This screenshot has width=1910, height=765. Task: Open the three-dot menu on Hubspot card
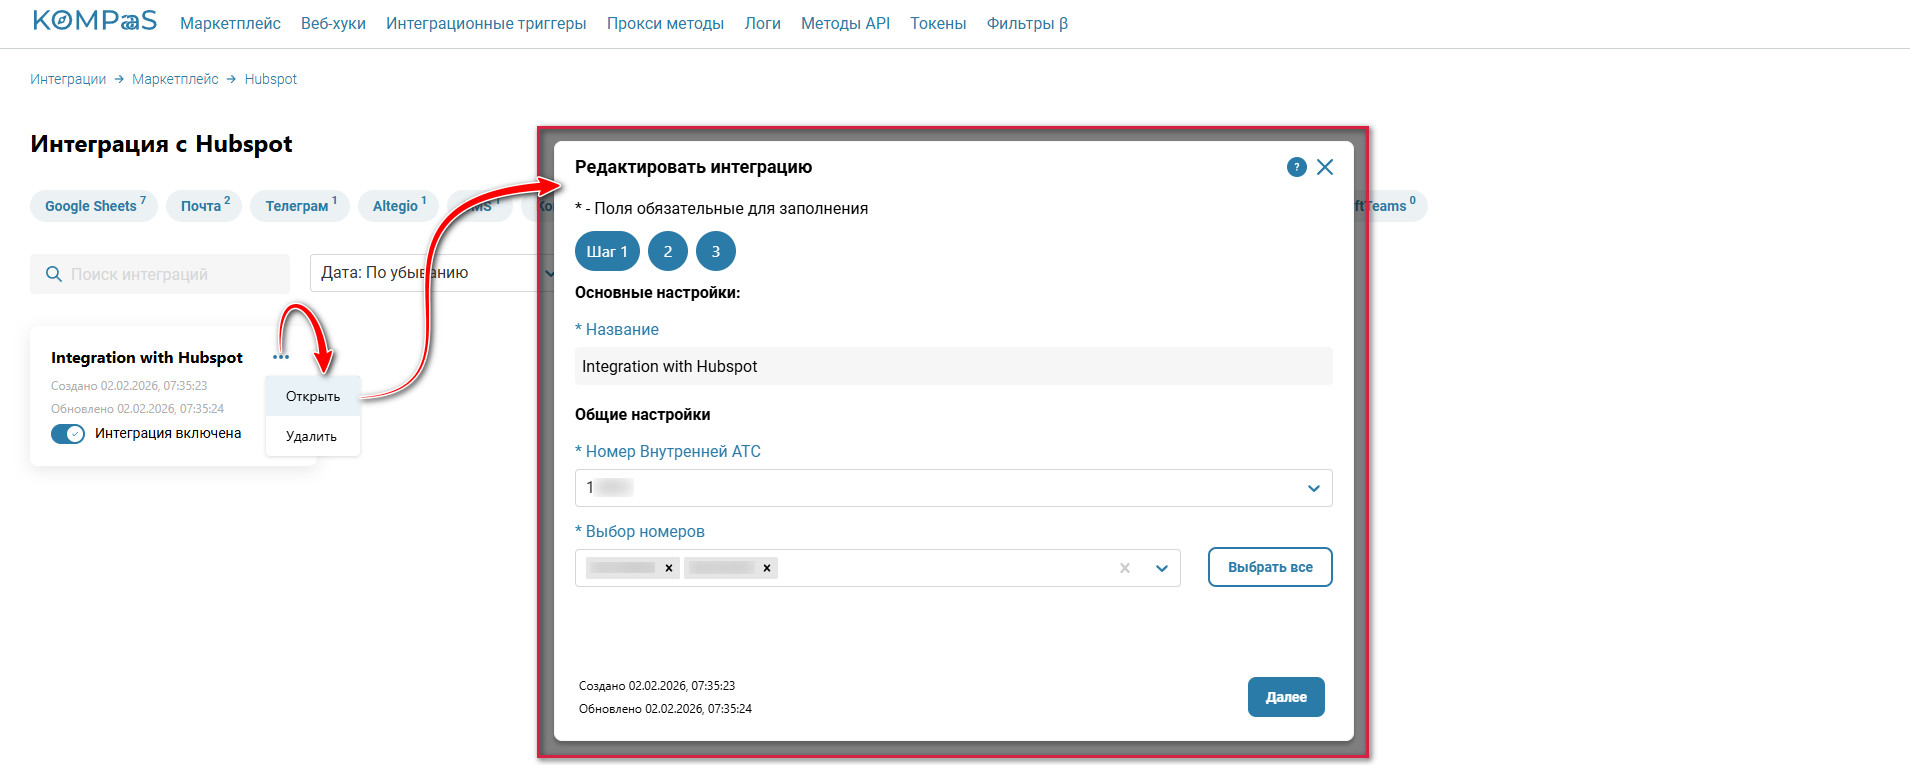tap(281, 357)
